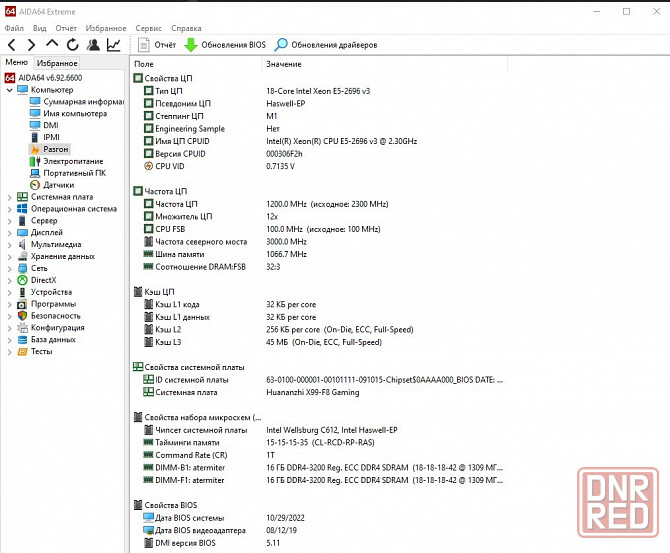
Task: Select the IPMI tree item
Action: click(45, 137)
